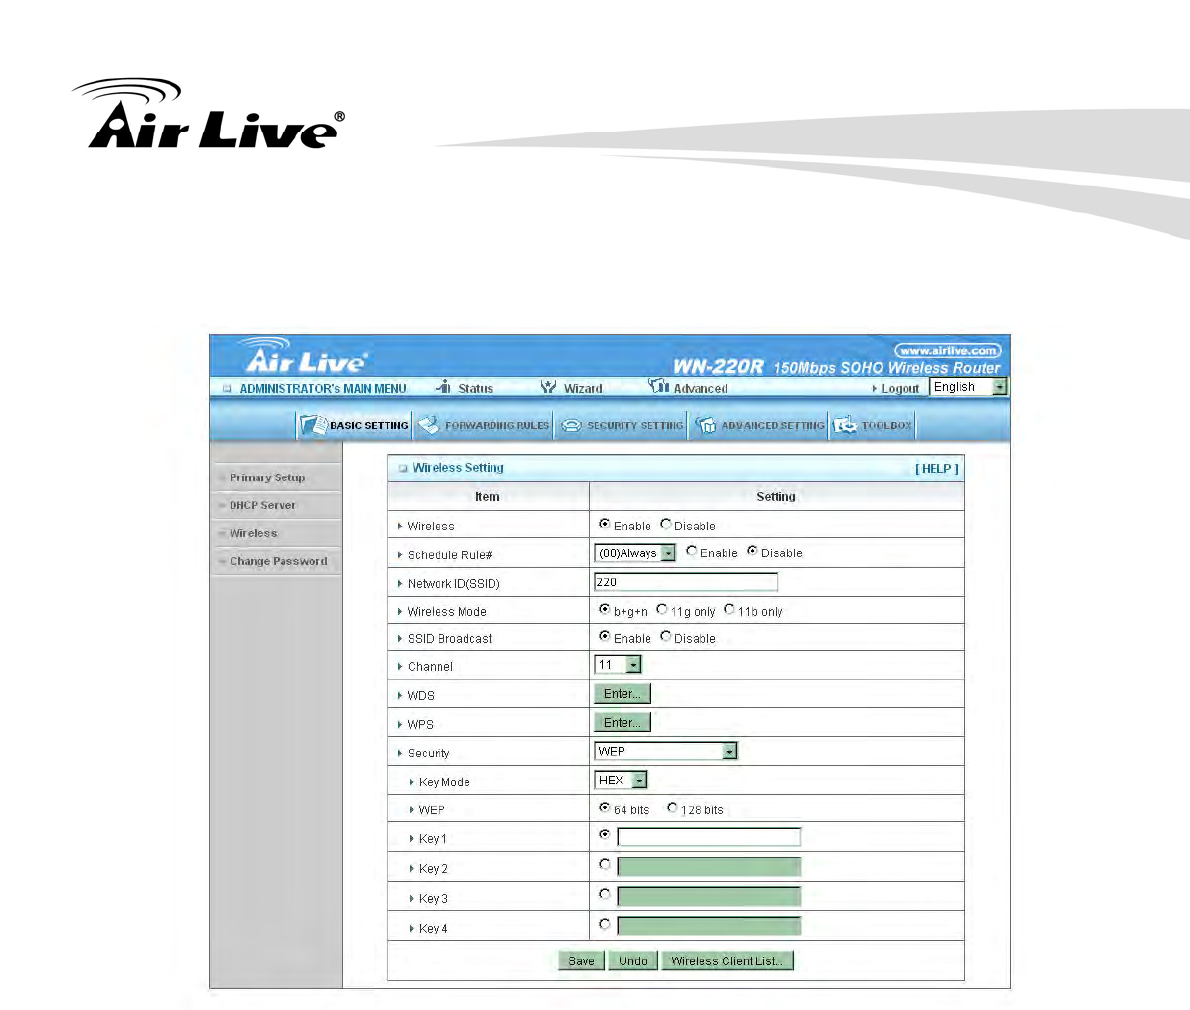Open the Key Mode HEX dropdown

621,780
